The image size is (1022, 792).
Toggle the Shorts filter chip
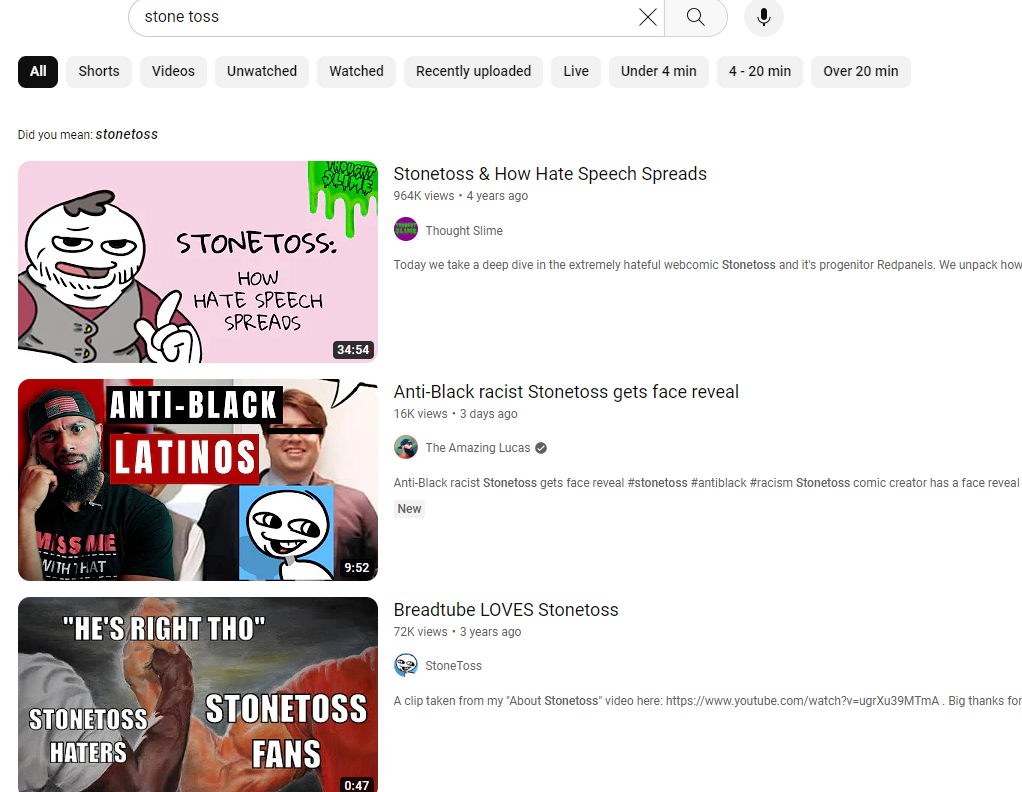pos(99,71)
